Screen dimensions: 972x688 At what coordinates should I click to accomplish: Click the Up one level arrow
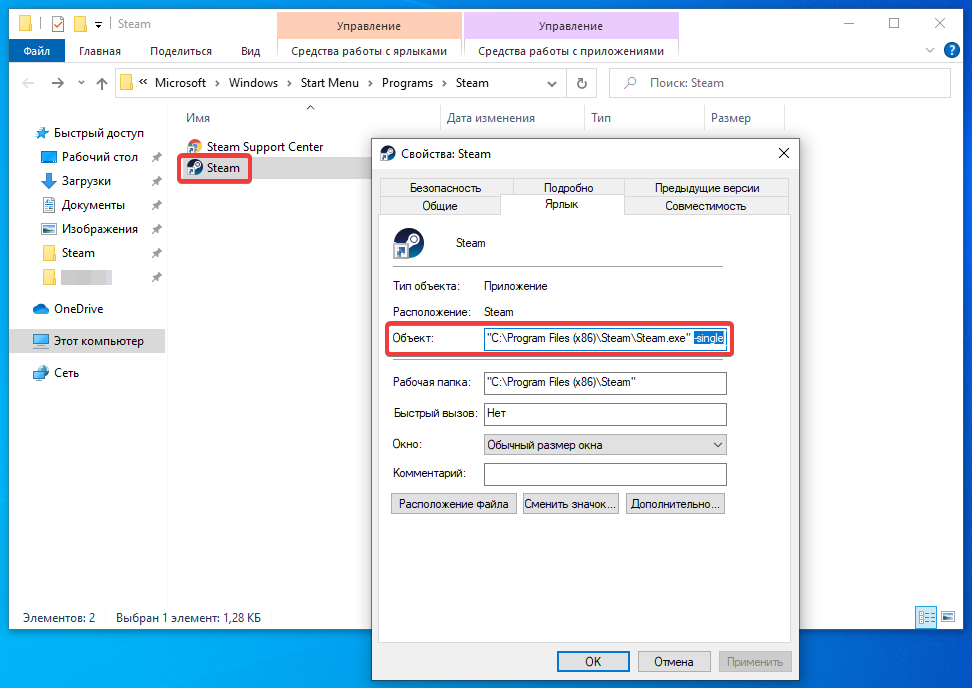click(102, 83)
